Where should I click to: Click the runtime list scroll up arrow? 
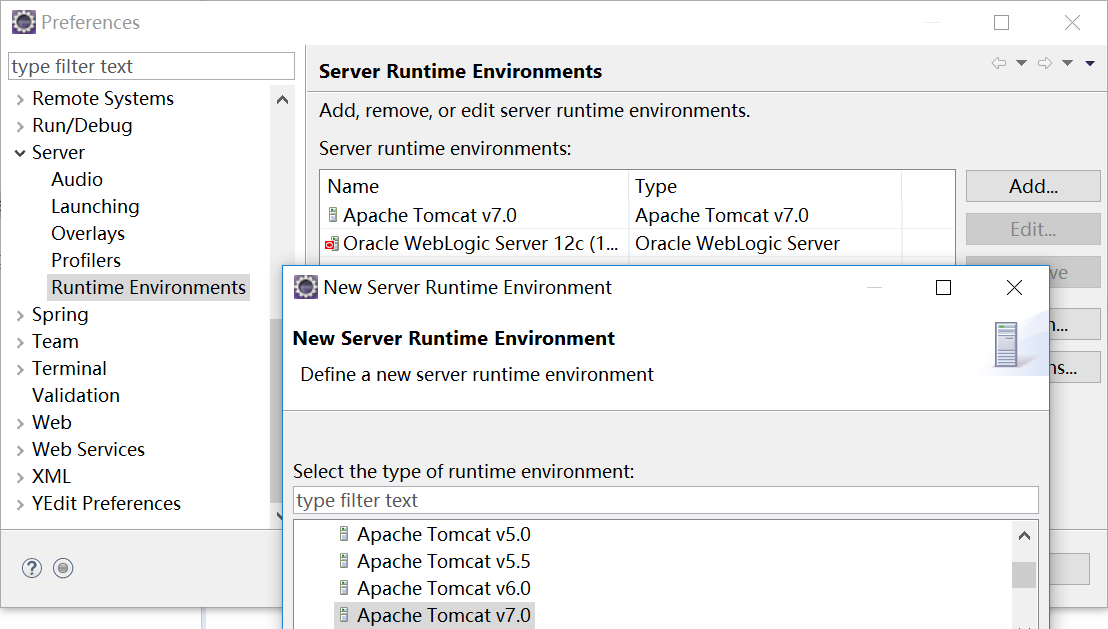1024,536
